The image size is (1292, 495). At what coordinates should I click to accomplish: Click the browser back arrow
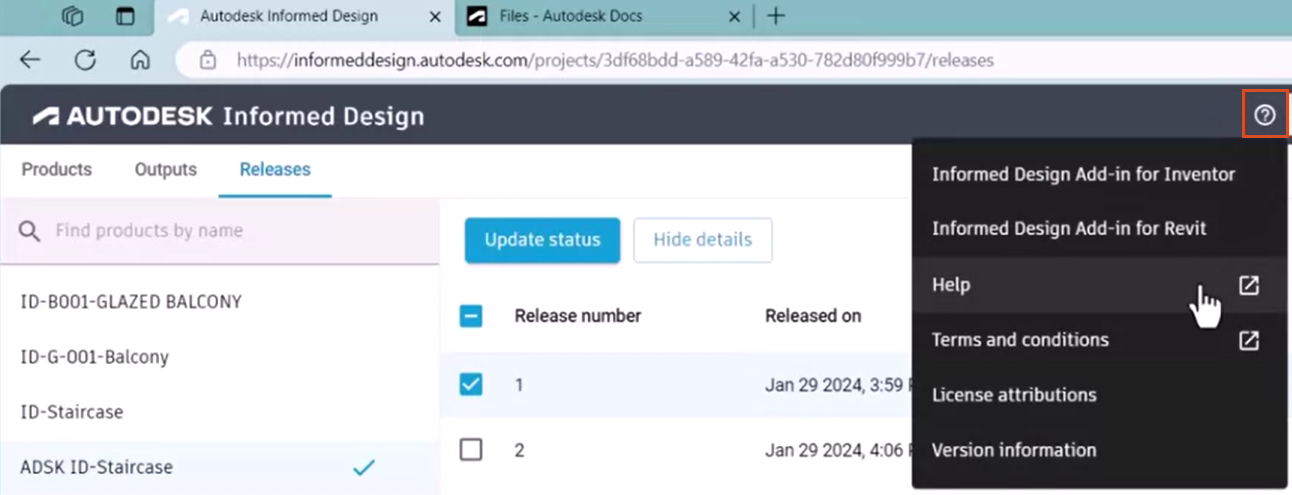30,60
